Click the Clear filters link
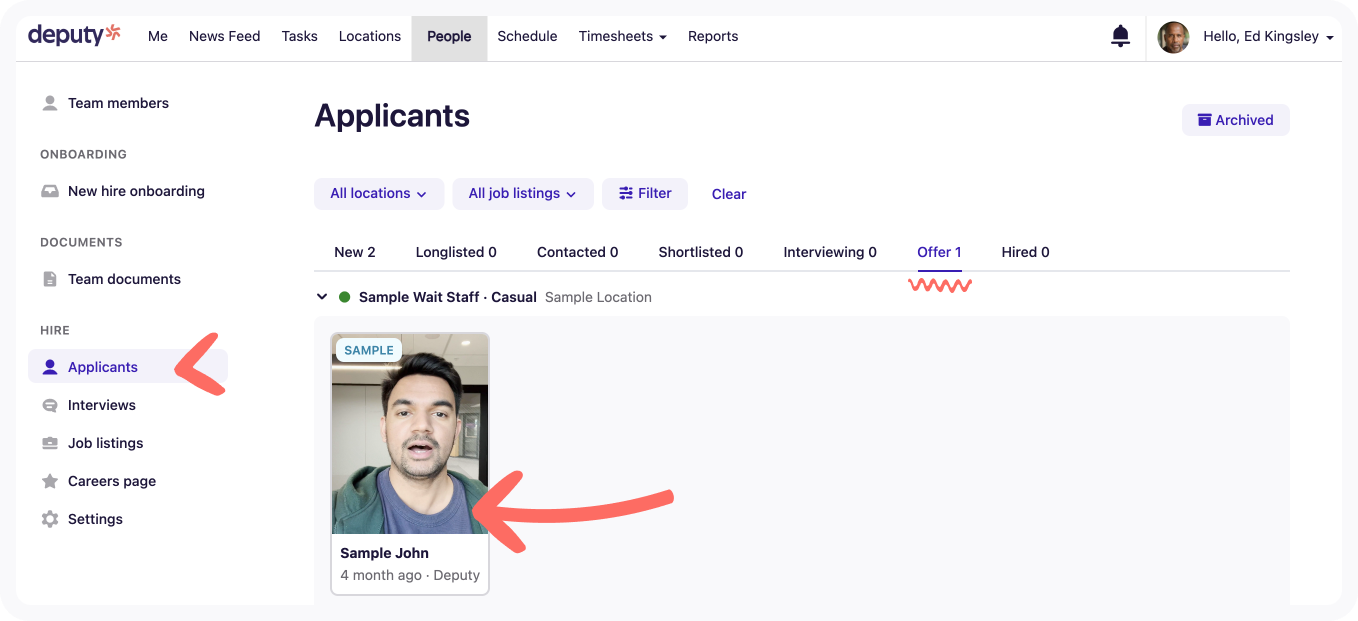The width and height of the screenshot is (1358, 621). 729,194
